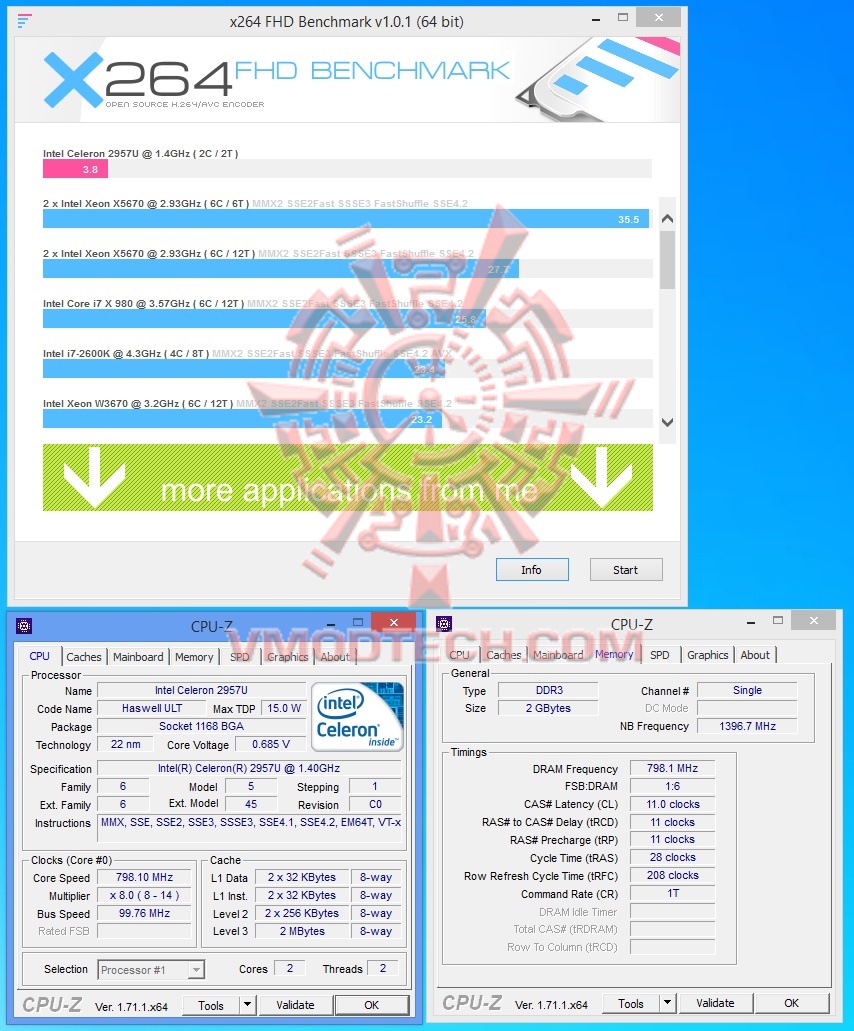
Task: Click the Technology value '22 nm'
Action: 126,744
